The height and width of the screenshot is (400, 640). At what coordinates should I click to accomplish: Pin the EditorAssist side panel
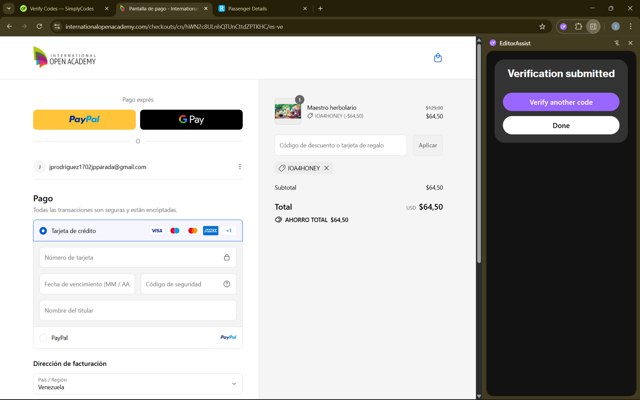coord(616,43)
